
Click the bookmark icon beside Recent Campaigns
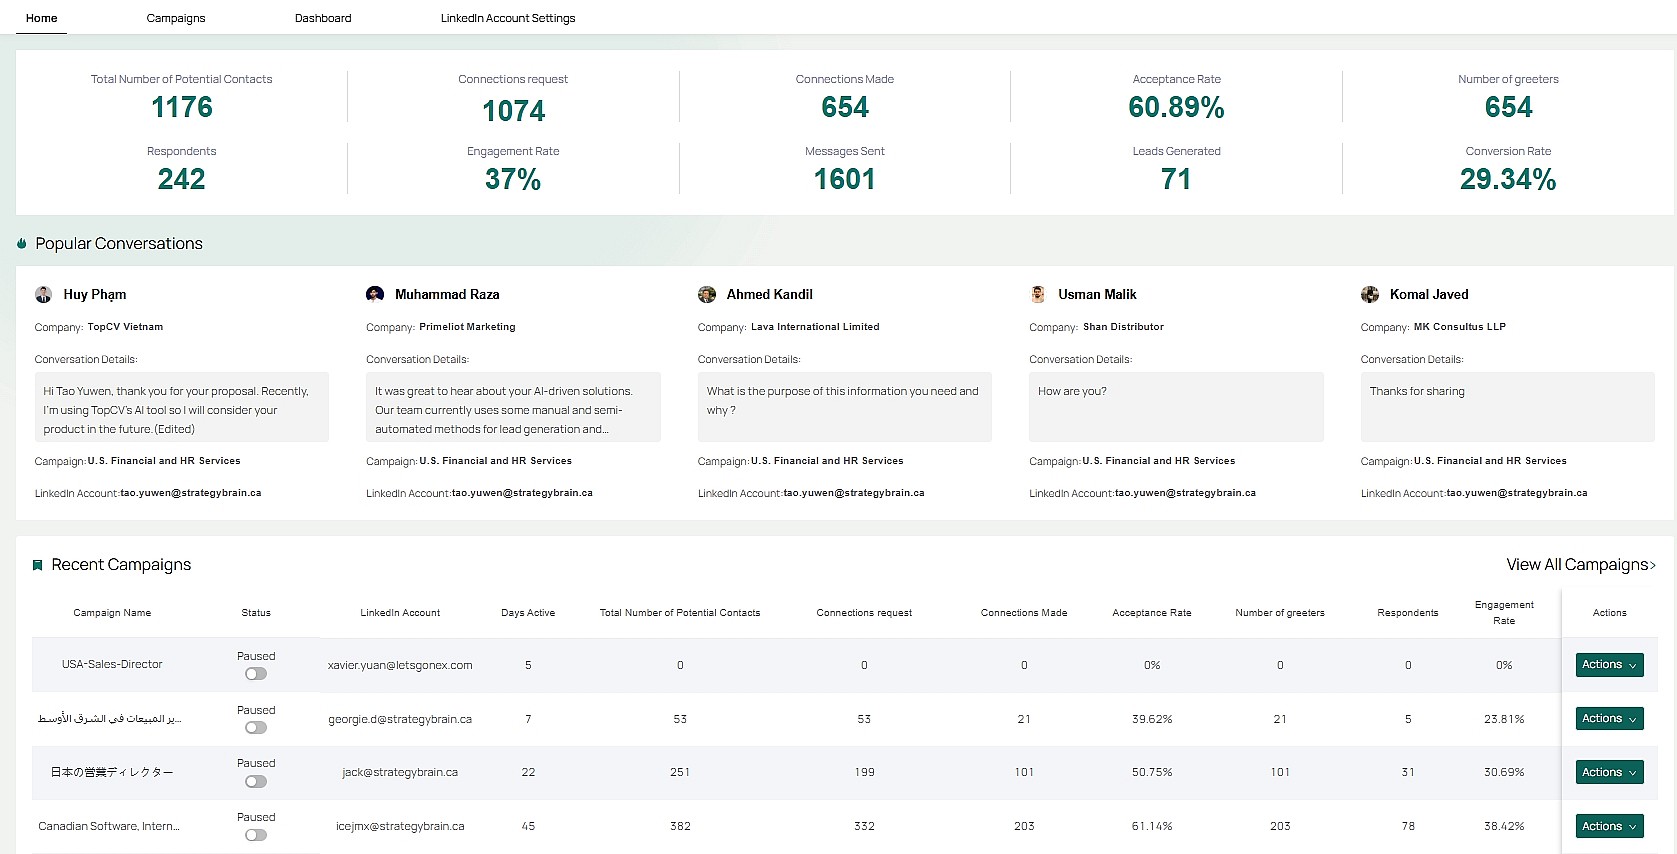[x=38, y=565]
